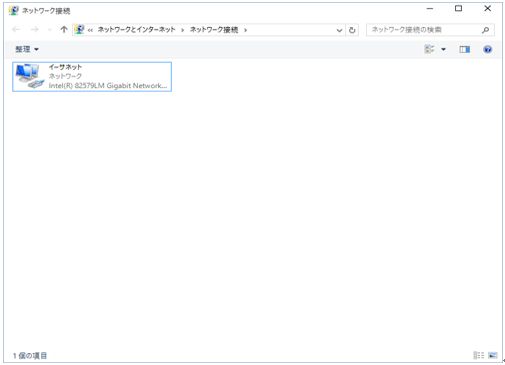Viewport: 505px width, 365px height.
Task: Click the address bar location icon
Action: pyautogui.click(x=79, y=29)
